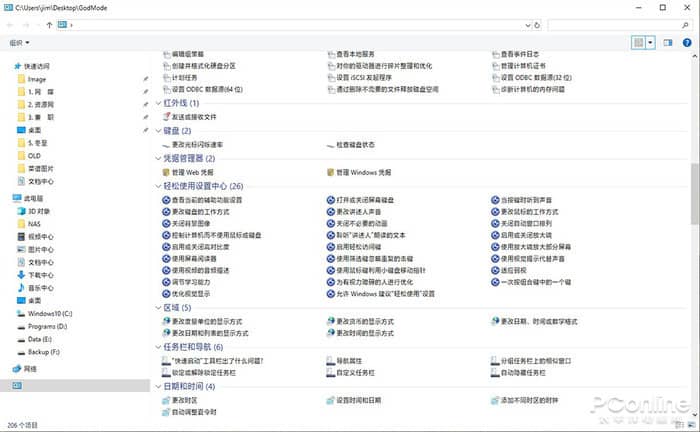
Task: Click the icon beside 发送或接收文件
Action: [167, 117]
